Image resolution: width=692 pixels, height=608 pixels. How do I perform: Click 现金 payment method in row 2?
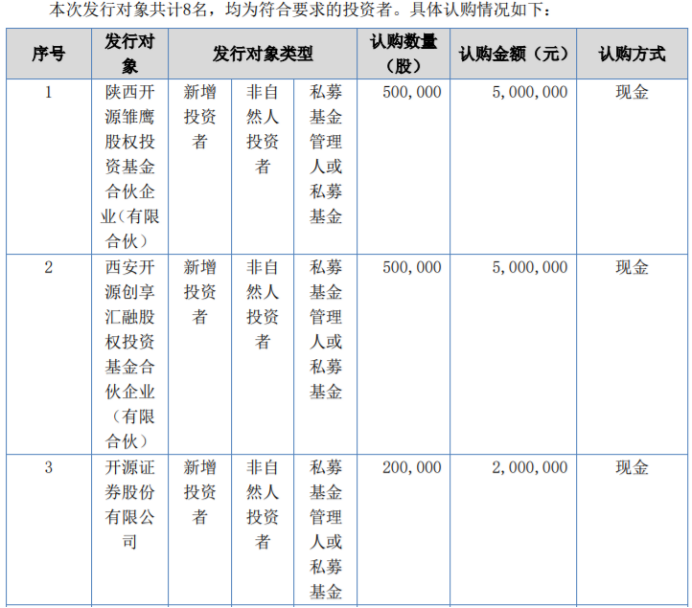click(632, 267)
